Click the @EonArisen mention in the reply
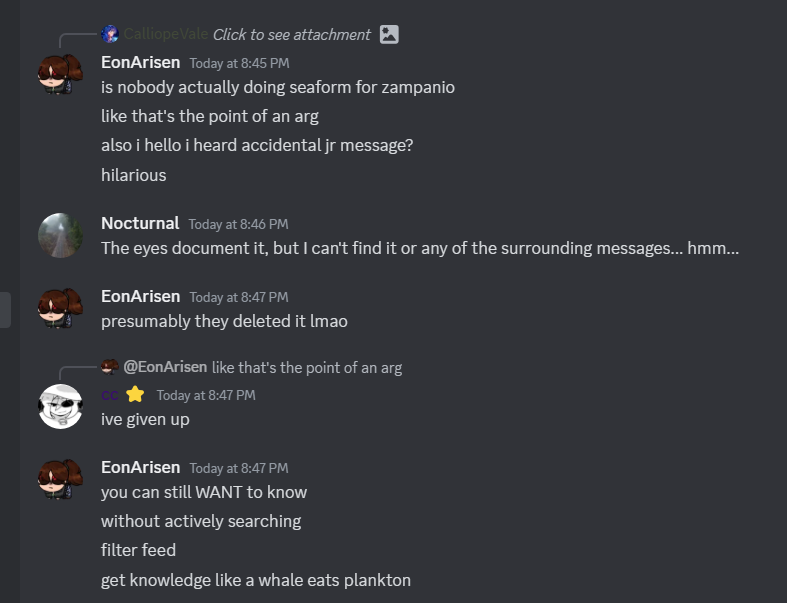787x603 pixels. click(x=165, y=367)
